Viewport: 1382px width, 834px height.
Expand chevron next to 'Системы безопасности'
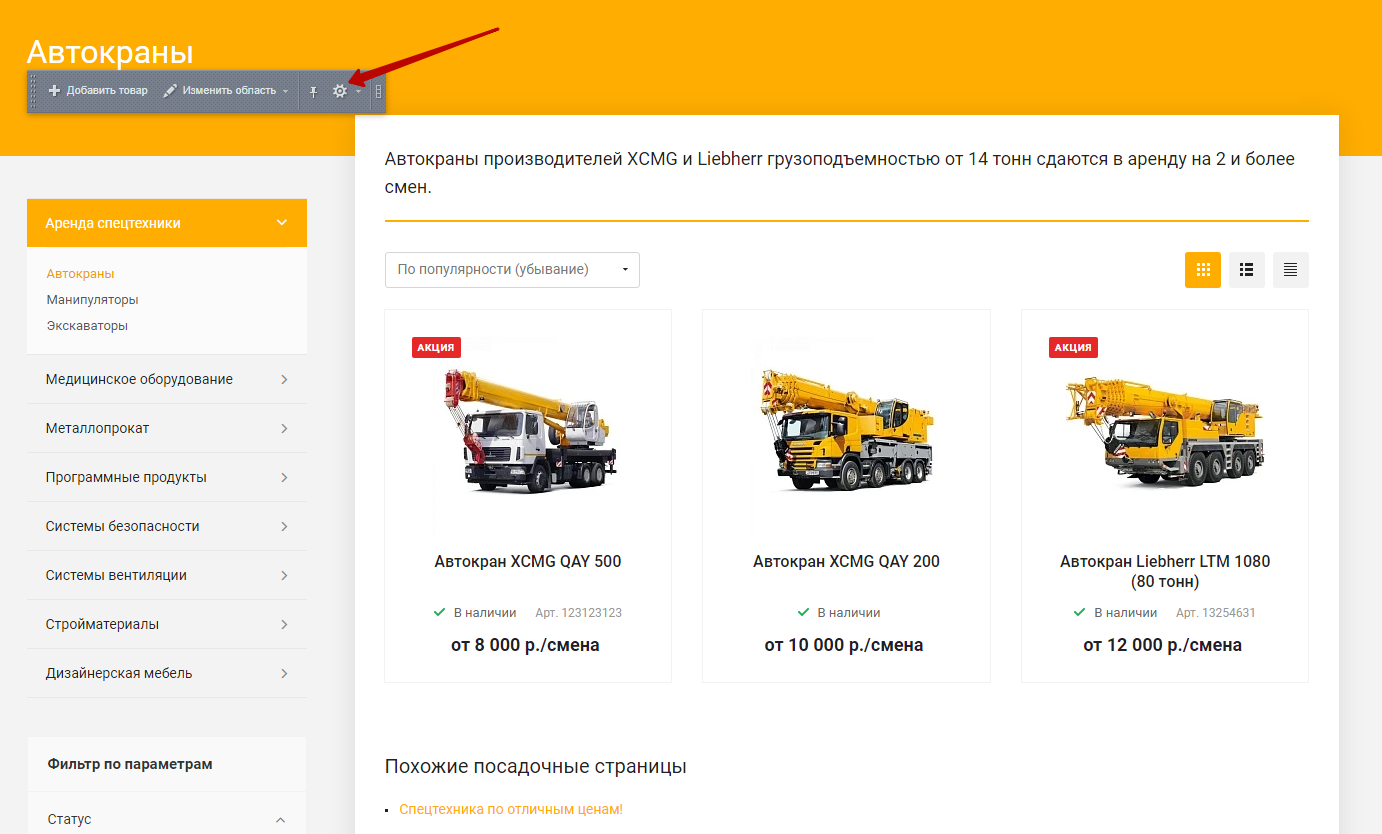coord(284,527)
